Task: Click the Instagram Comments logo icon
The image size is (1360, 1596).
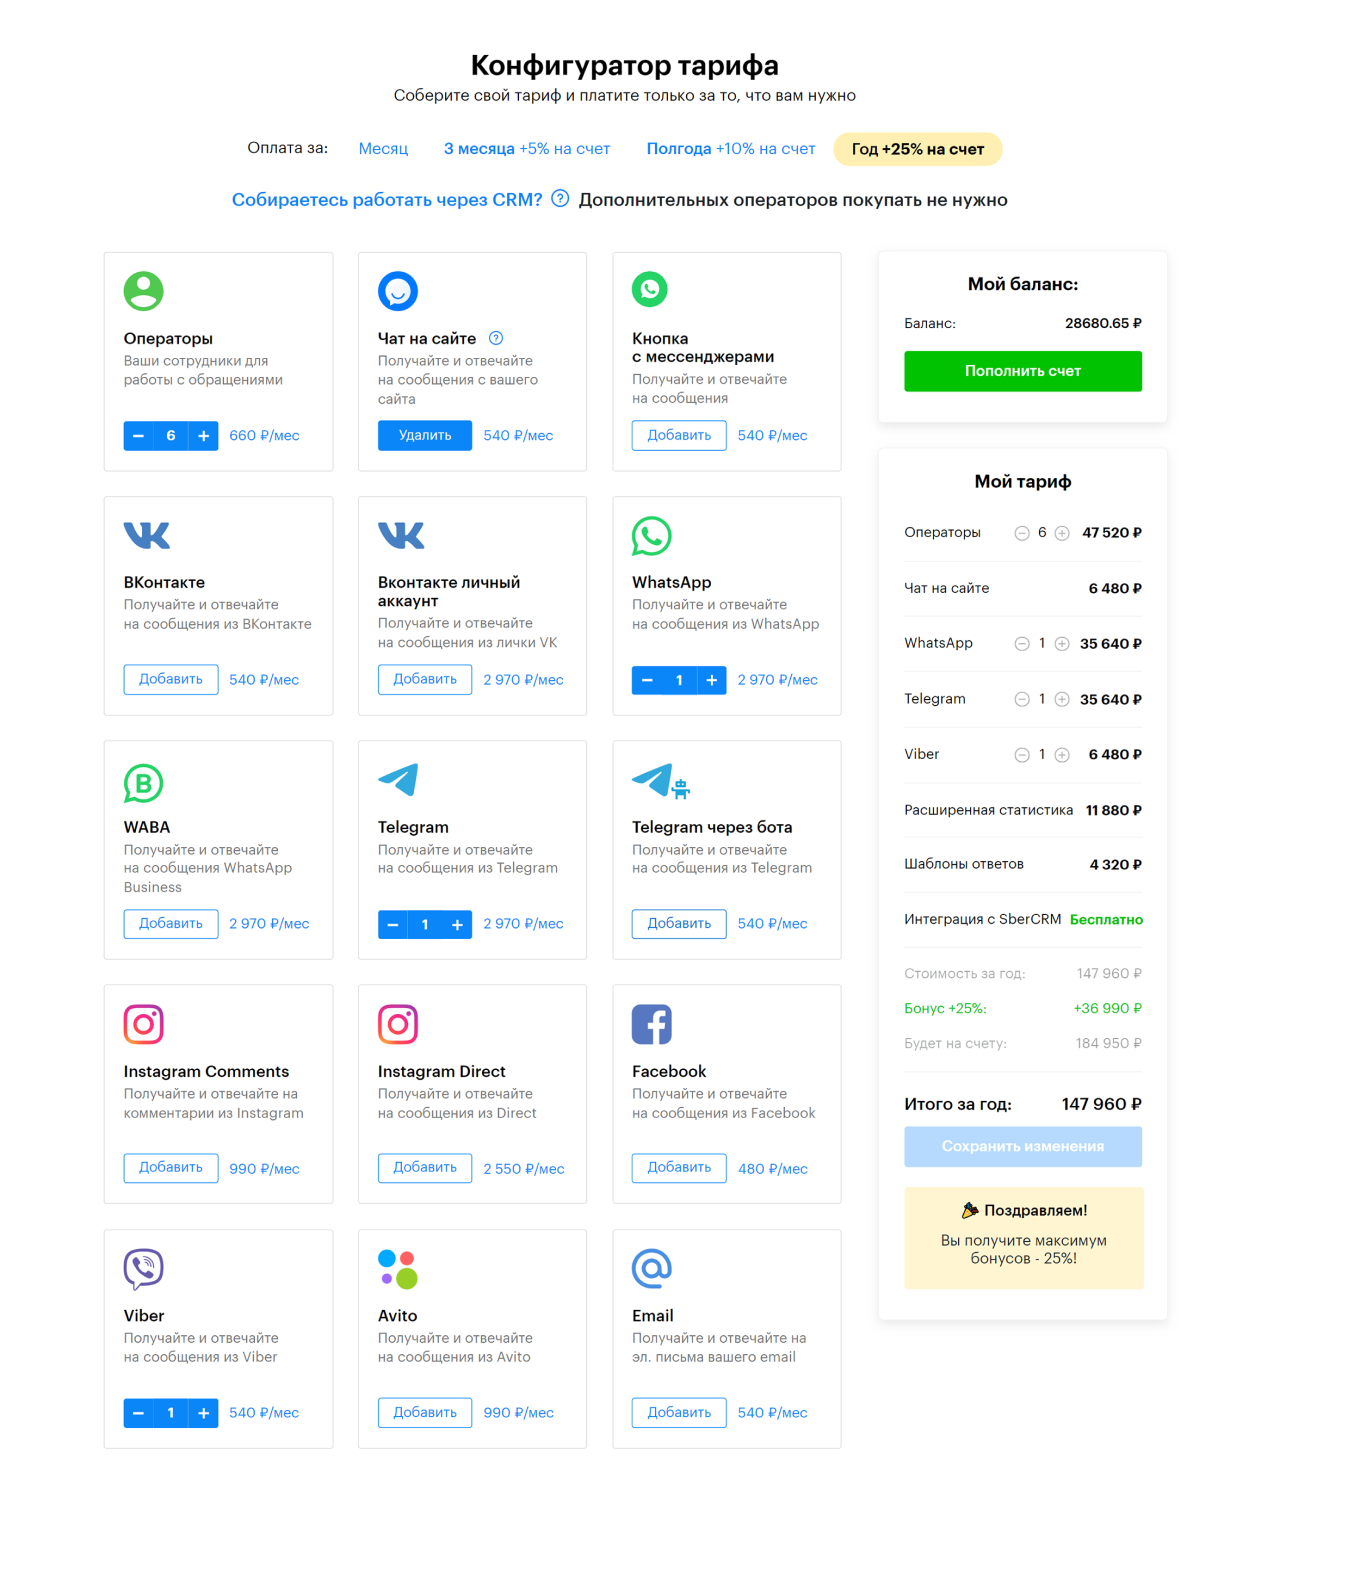Action: pos(143,1024)
